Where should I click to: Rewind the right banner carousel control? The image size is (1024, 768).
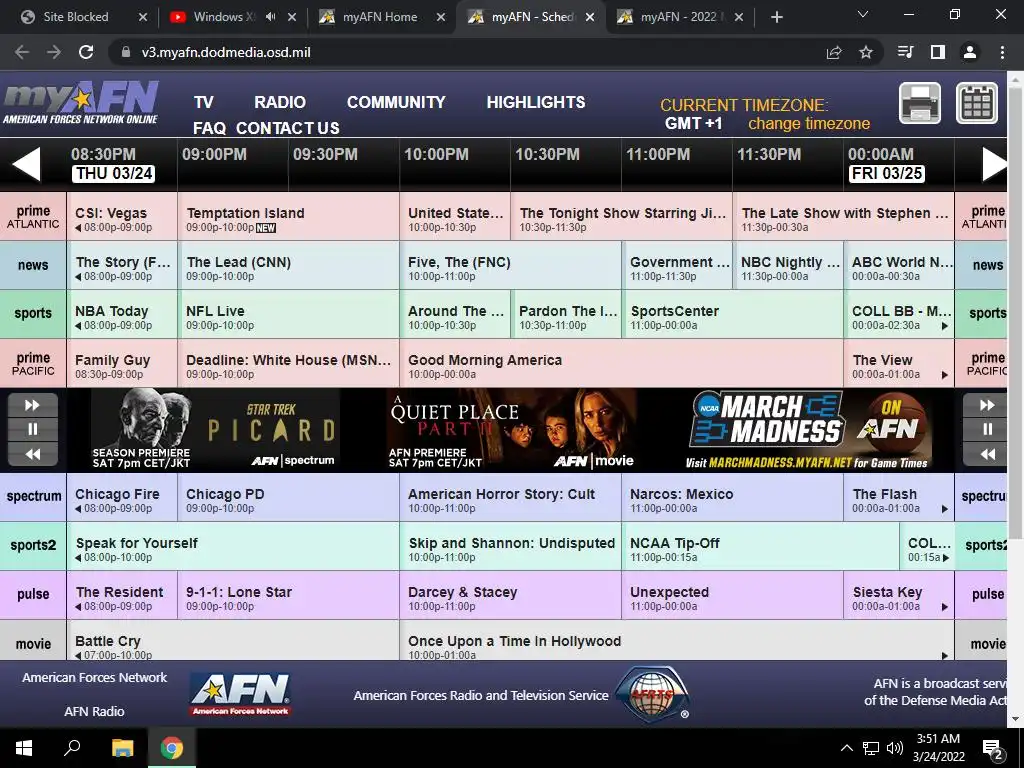[x=987, y=454]
